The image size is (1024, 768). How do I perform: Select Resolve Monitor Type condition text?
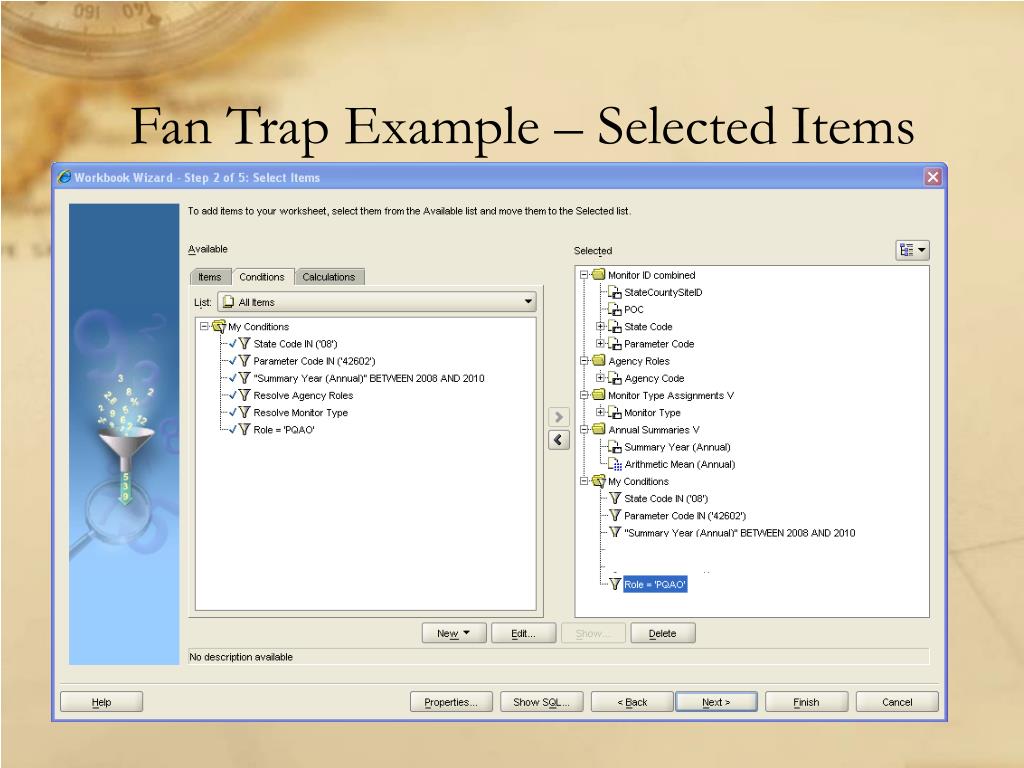tap(300, 412)
